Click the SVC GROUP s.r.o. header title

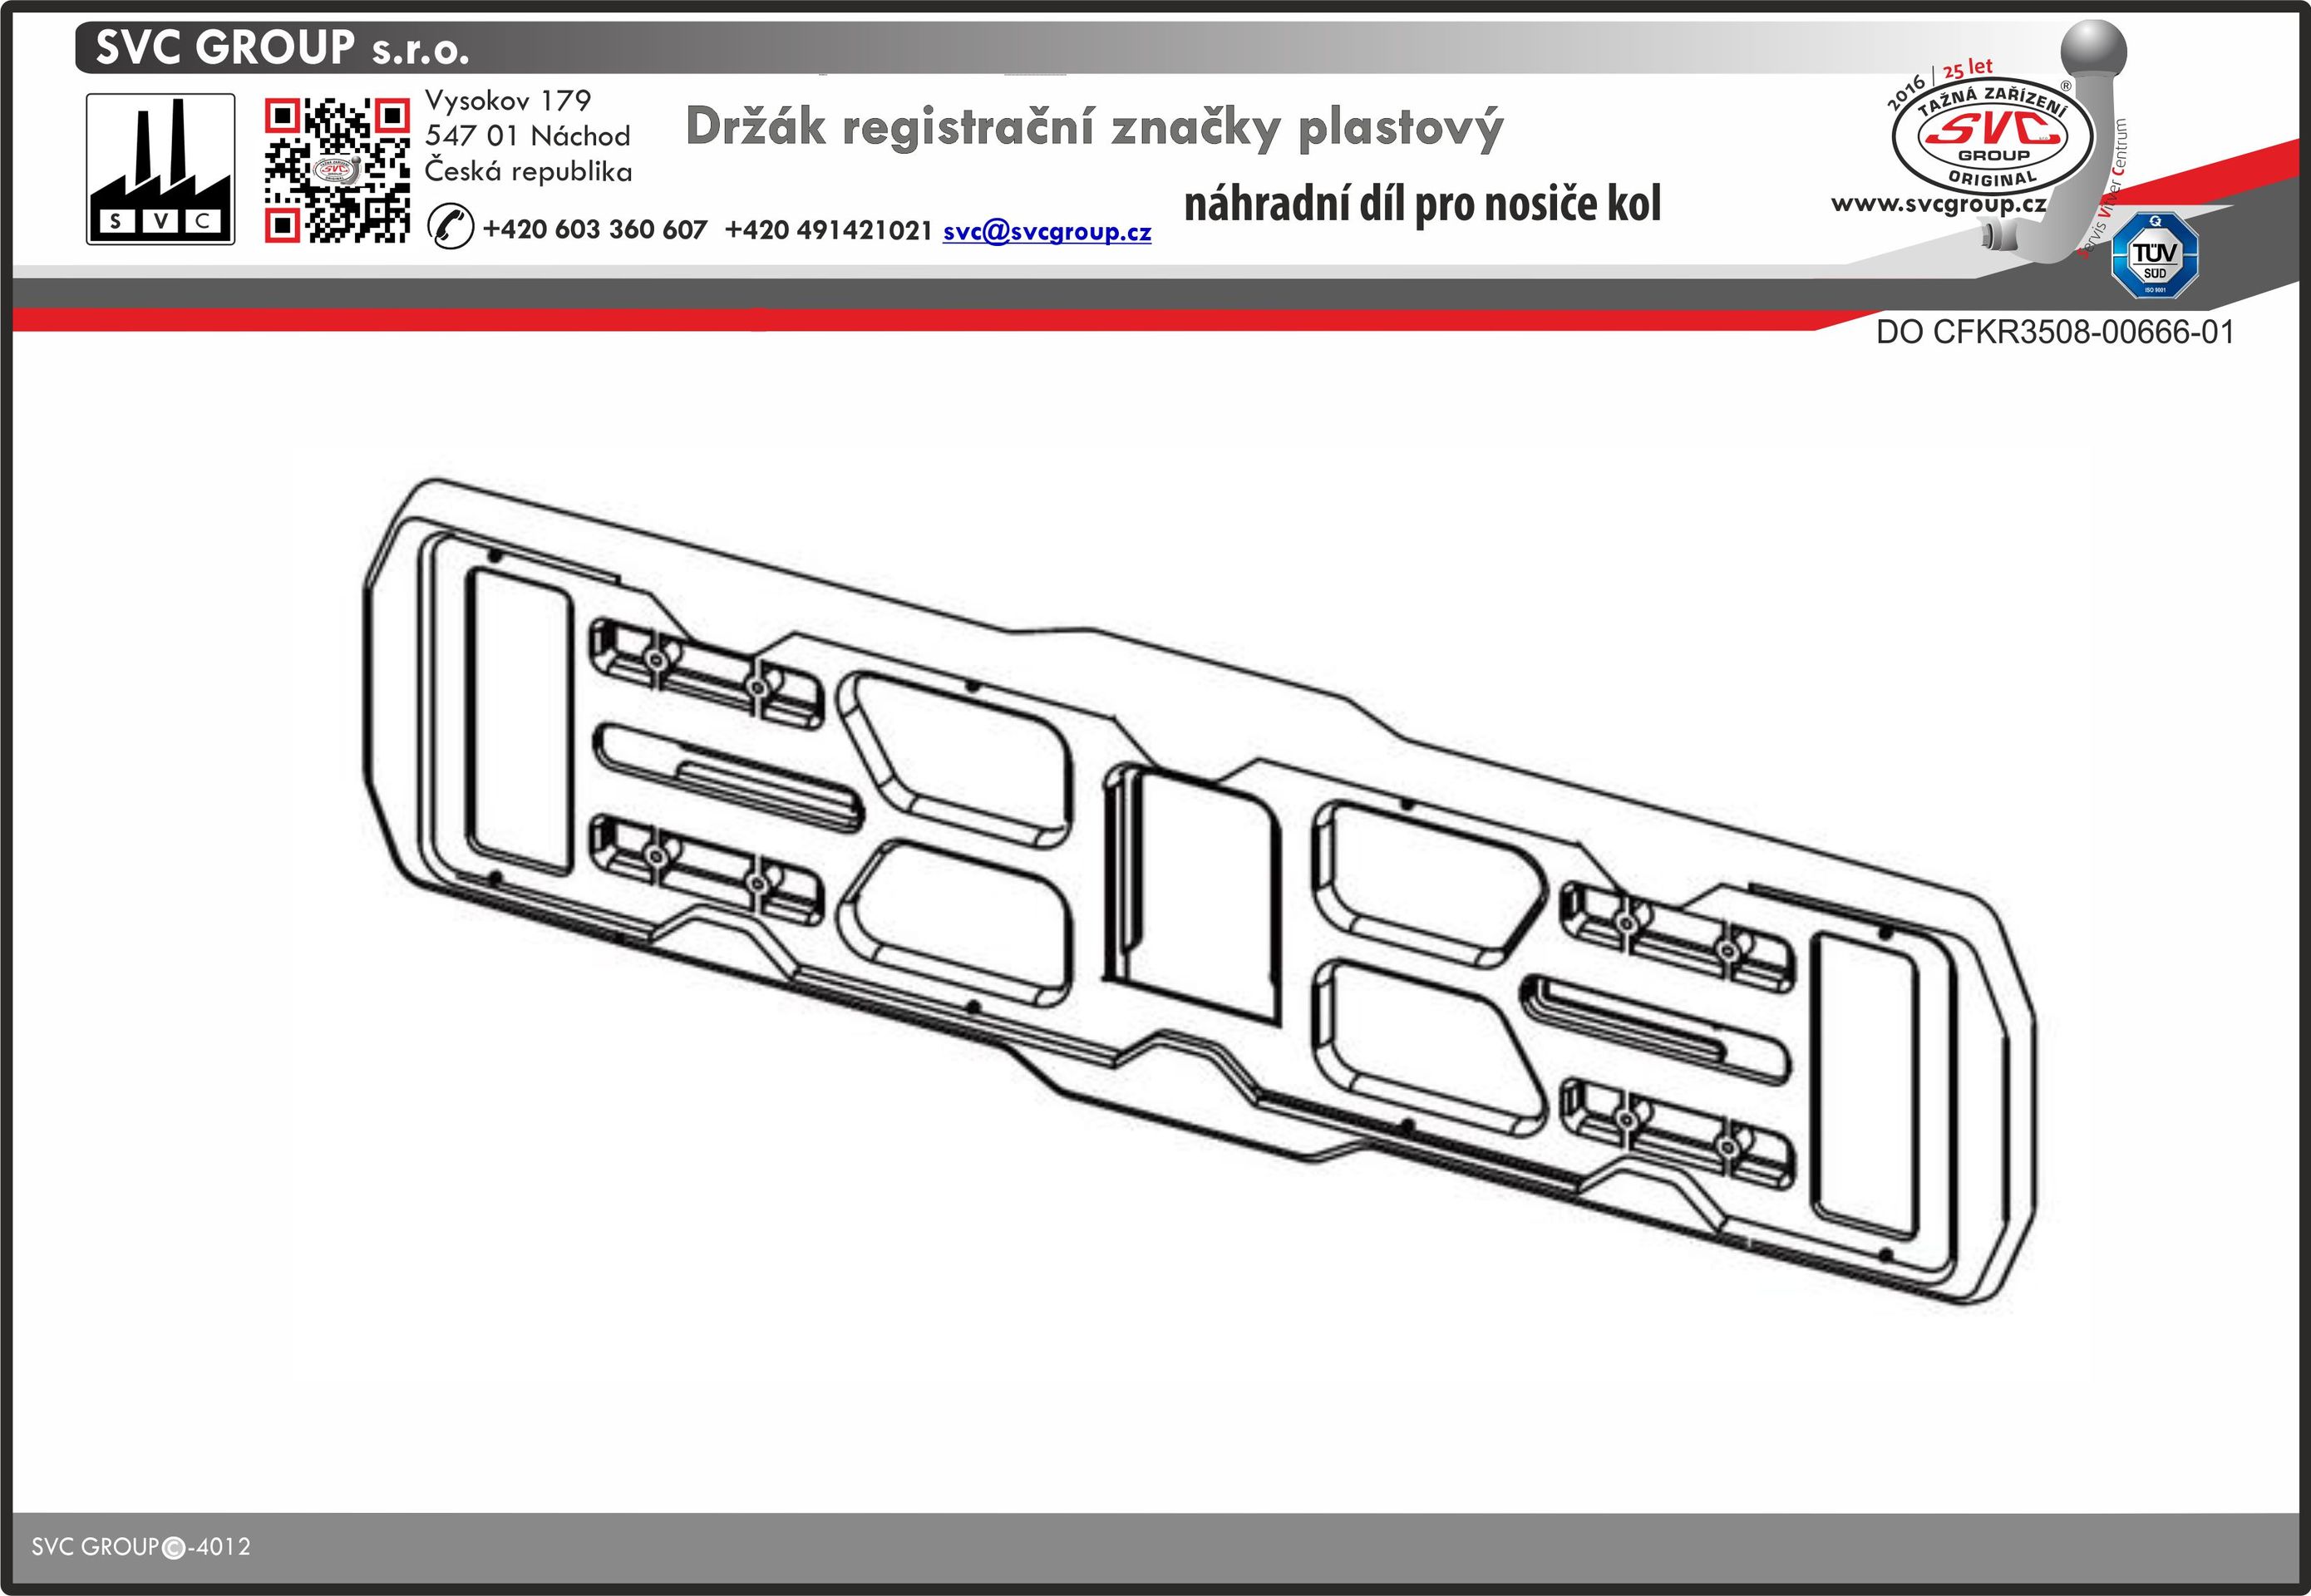pyautogui.click(x=282, y=48)
